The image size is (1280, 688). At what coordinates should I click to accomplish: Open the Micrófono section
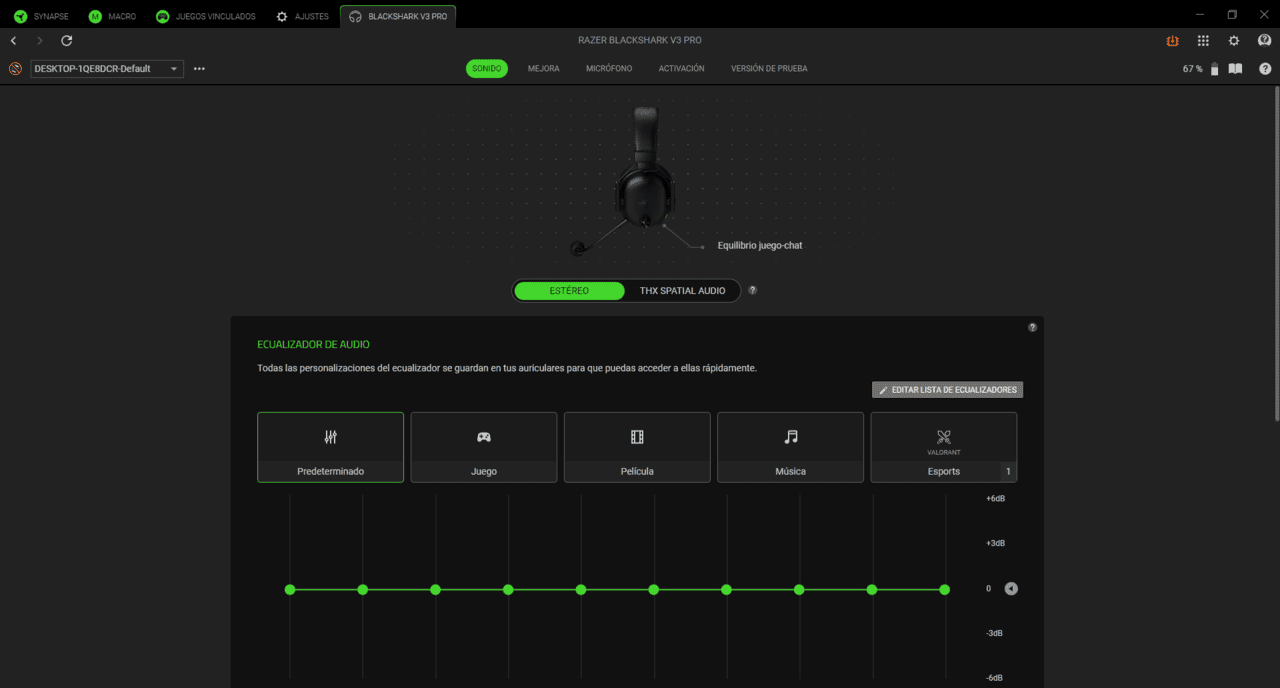[x=609, y=69]
